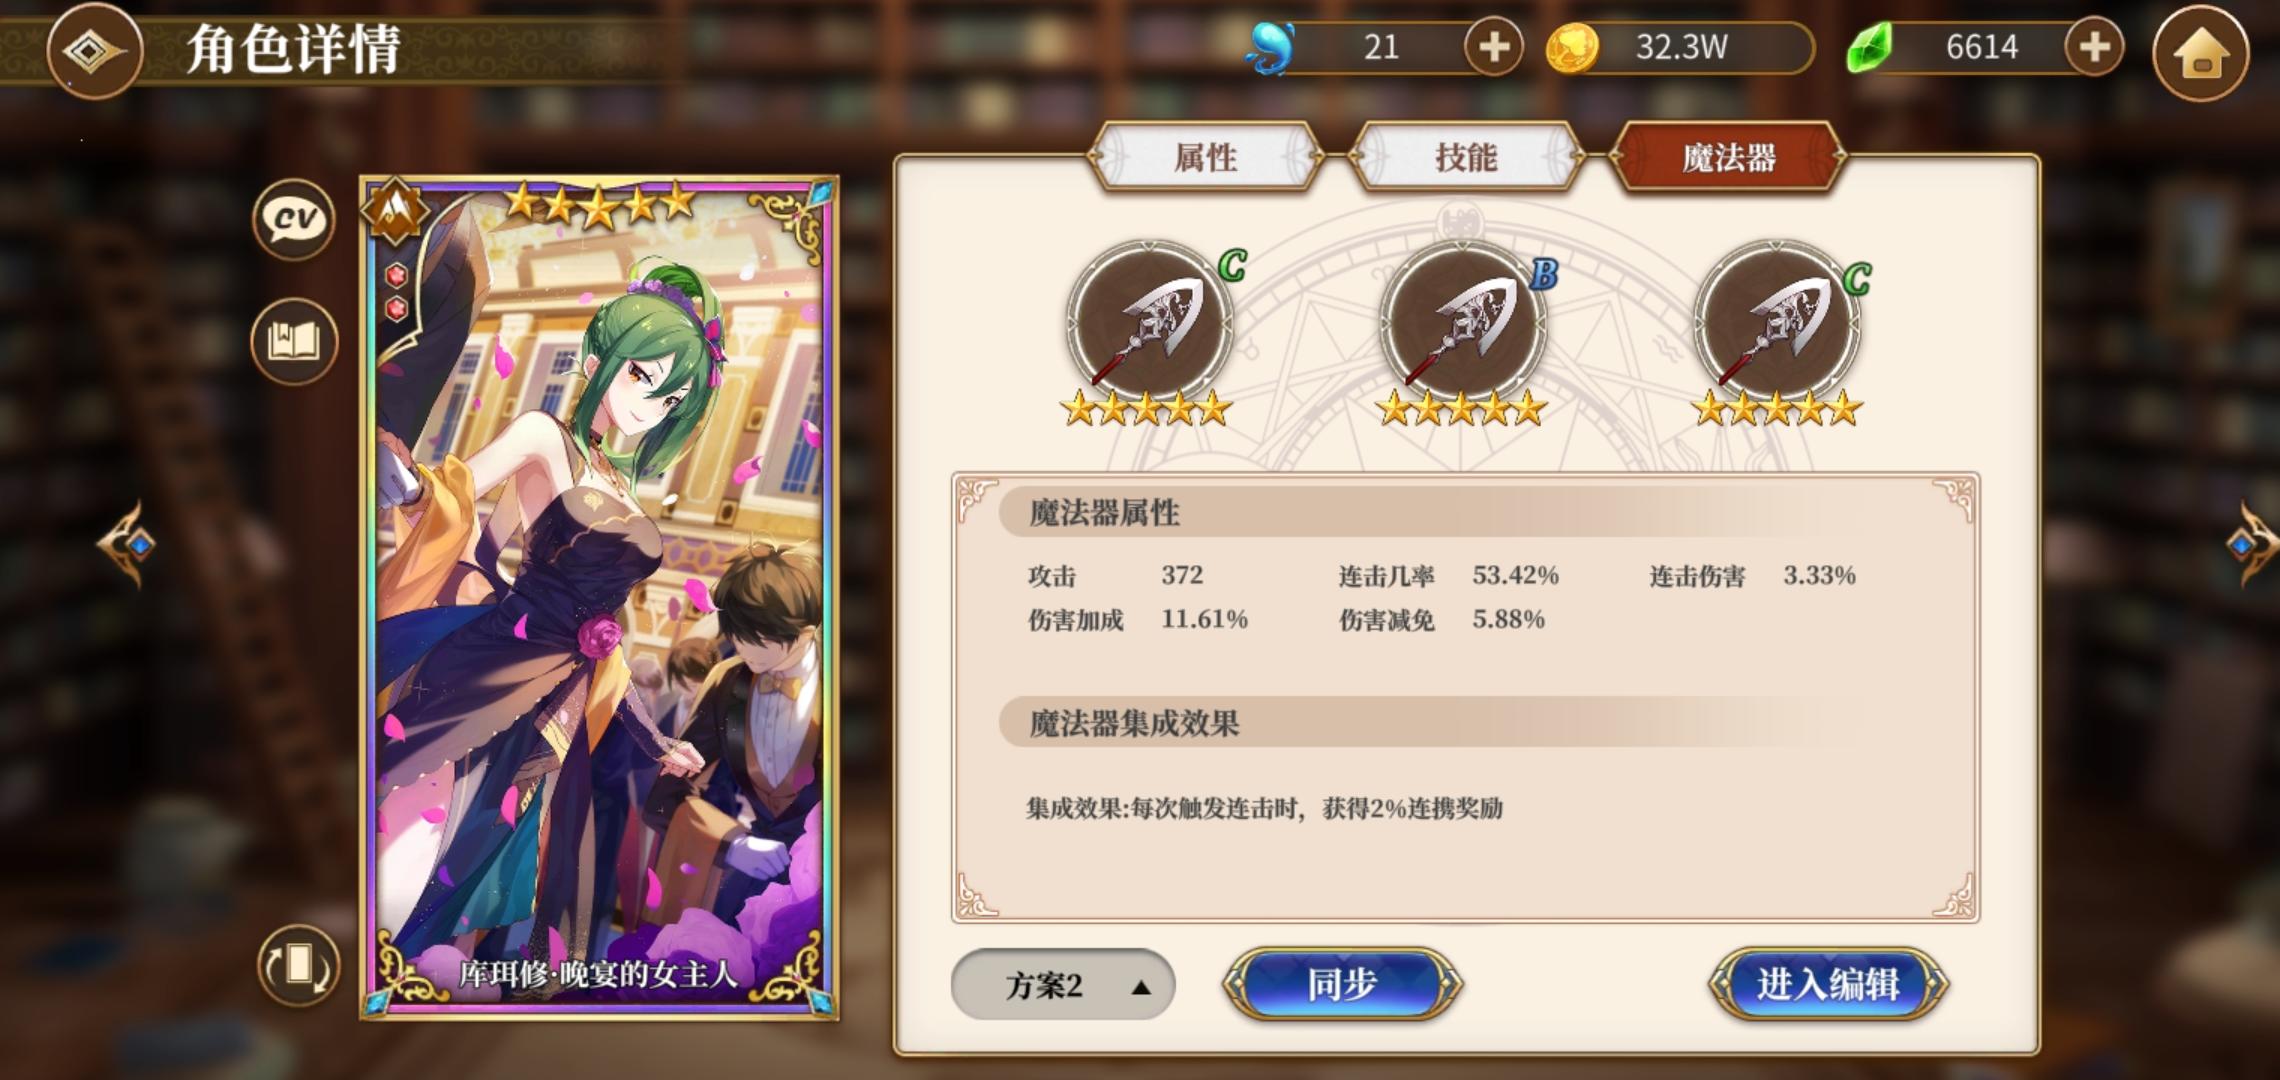2280x1080 pixels.
Task: Expand scheme list via triangle arrow
Action: tap(1141, 987)
